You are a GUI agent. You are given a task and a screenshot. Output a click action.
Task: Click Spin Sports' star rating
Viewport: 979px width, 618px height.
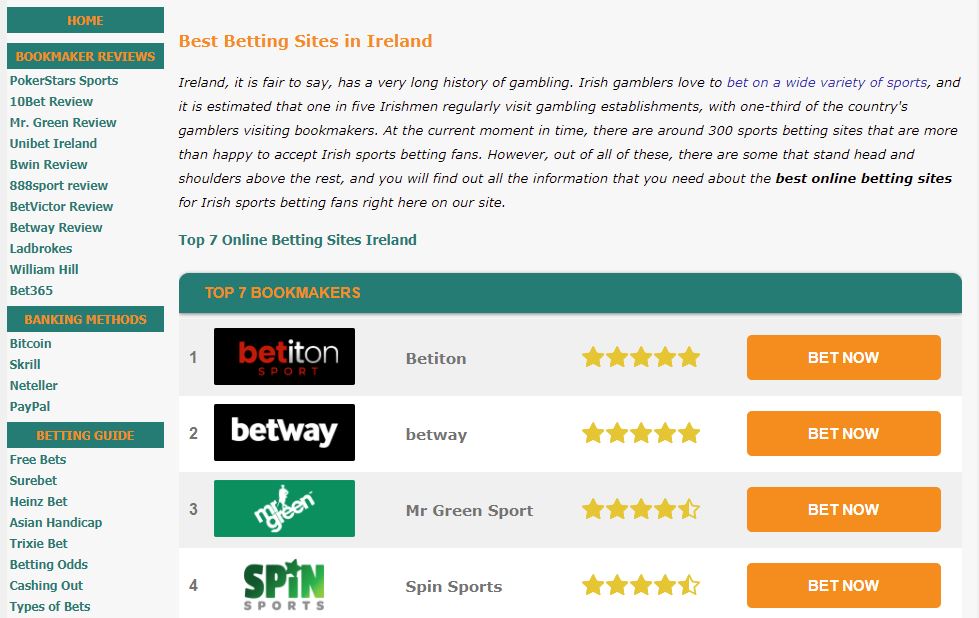click(641, 586)
